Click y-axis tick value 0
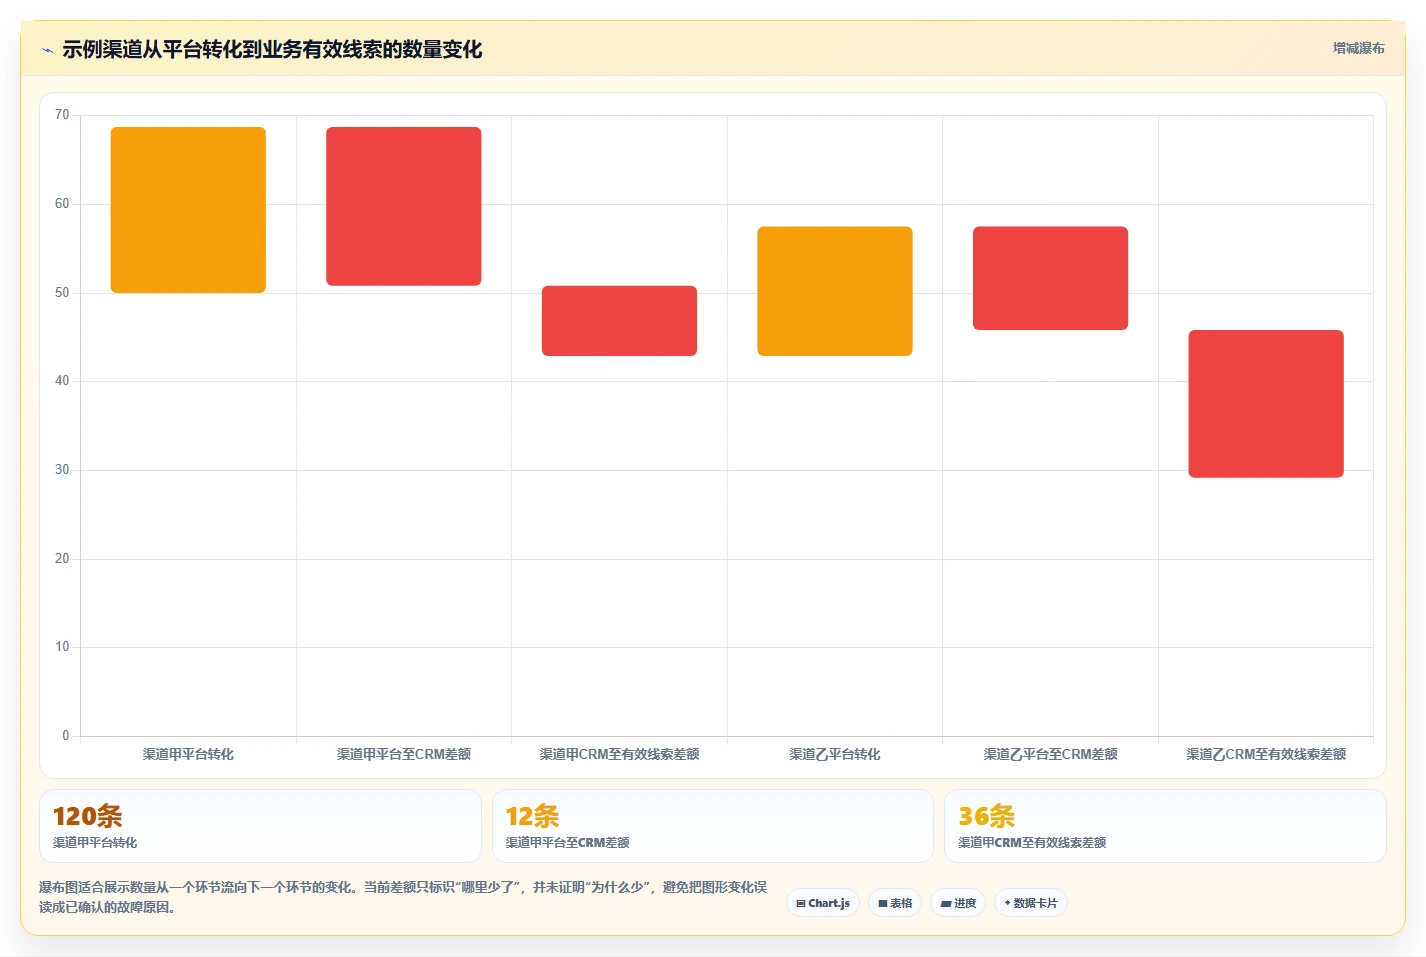This screenshot has height=957, width=1426. tap(66, 736)
